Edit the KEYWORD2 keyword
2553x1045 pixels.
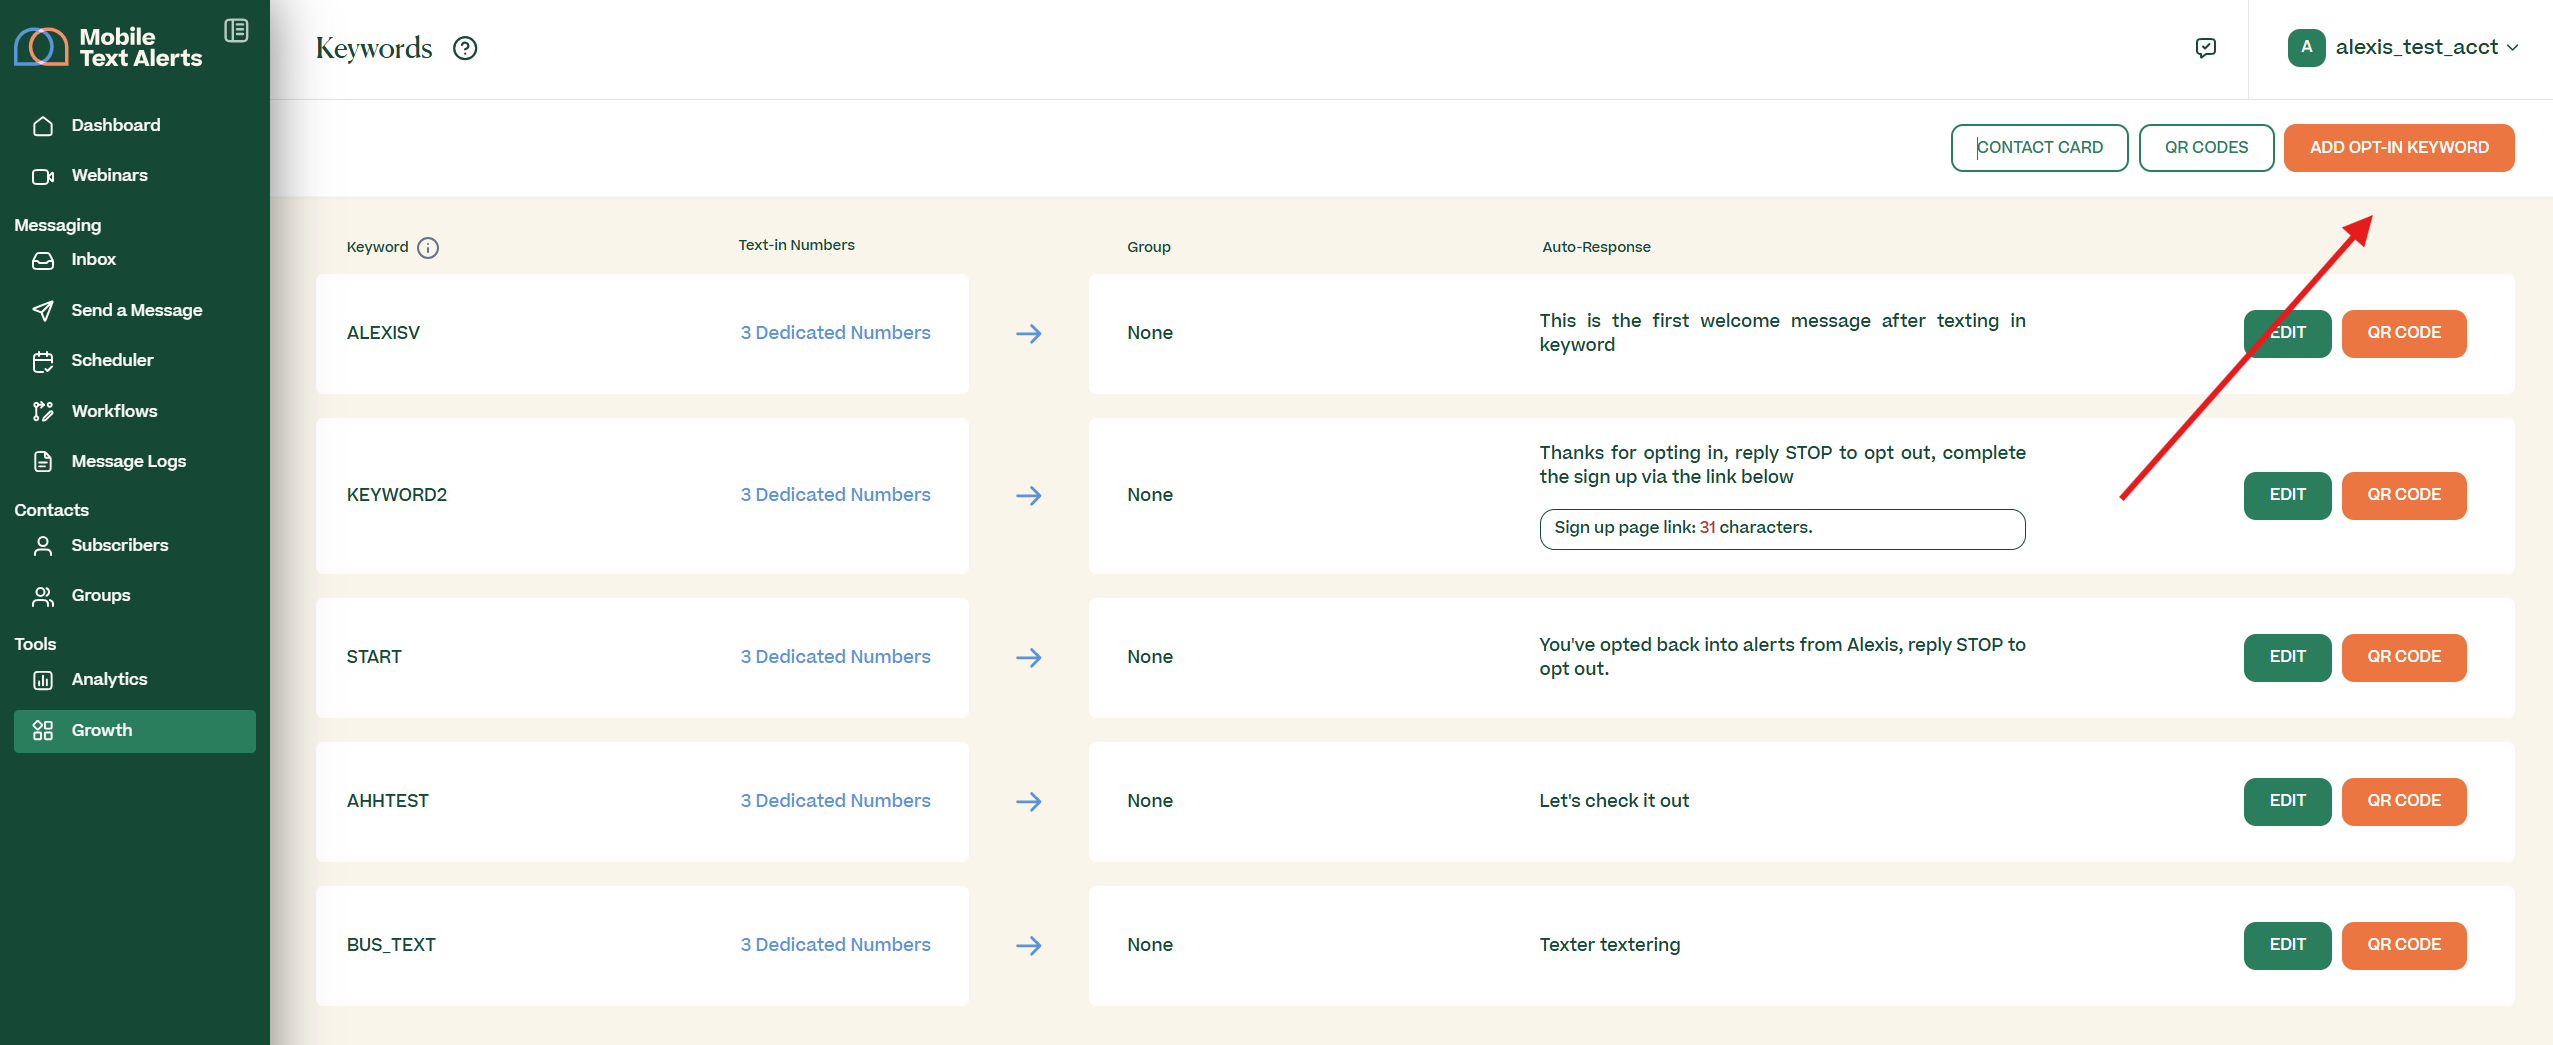click(2286, 495)
